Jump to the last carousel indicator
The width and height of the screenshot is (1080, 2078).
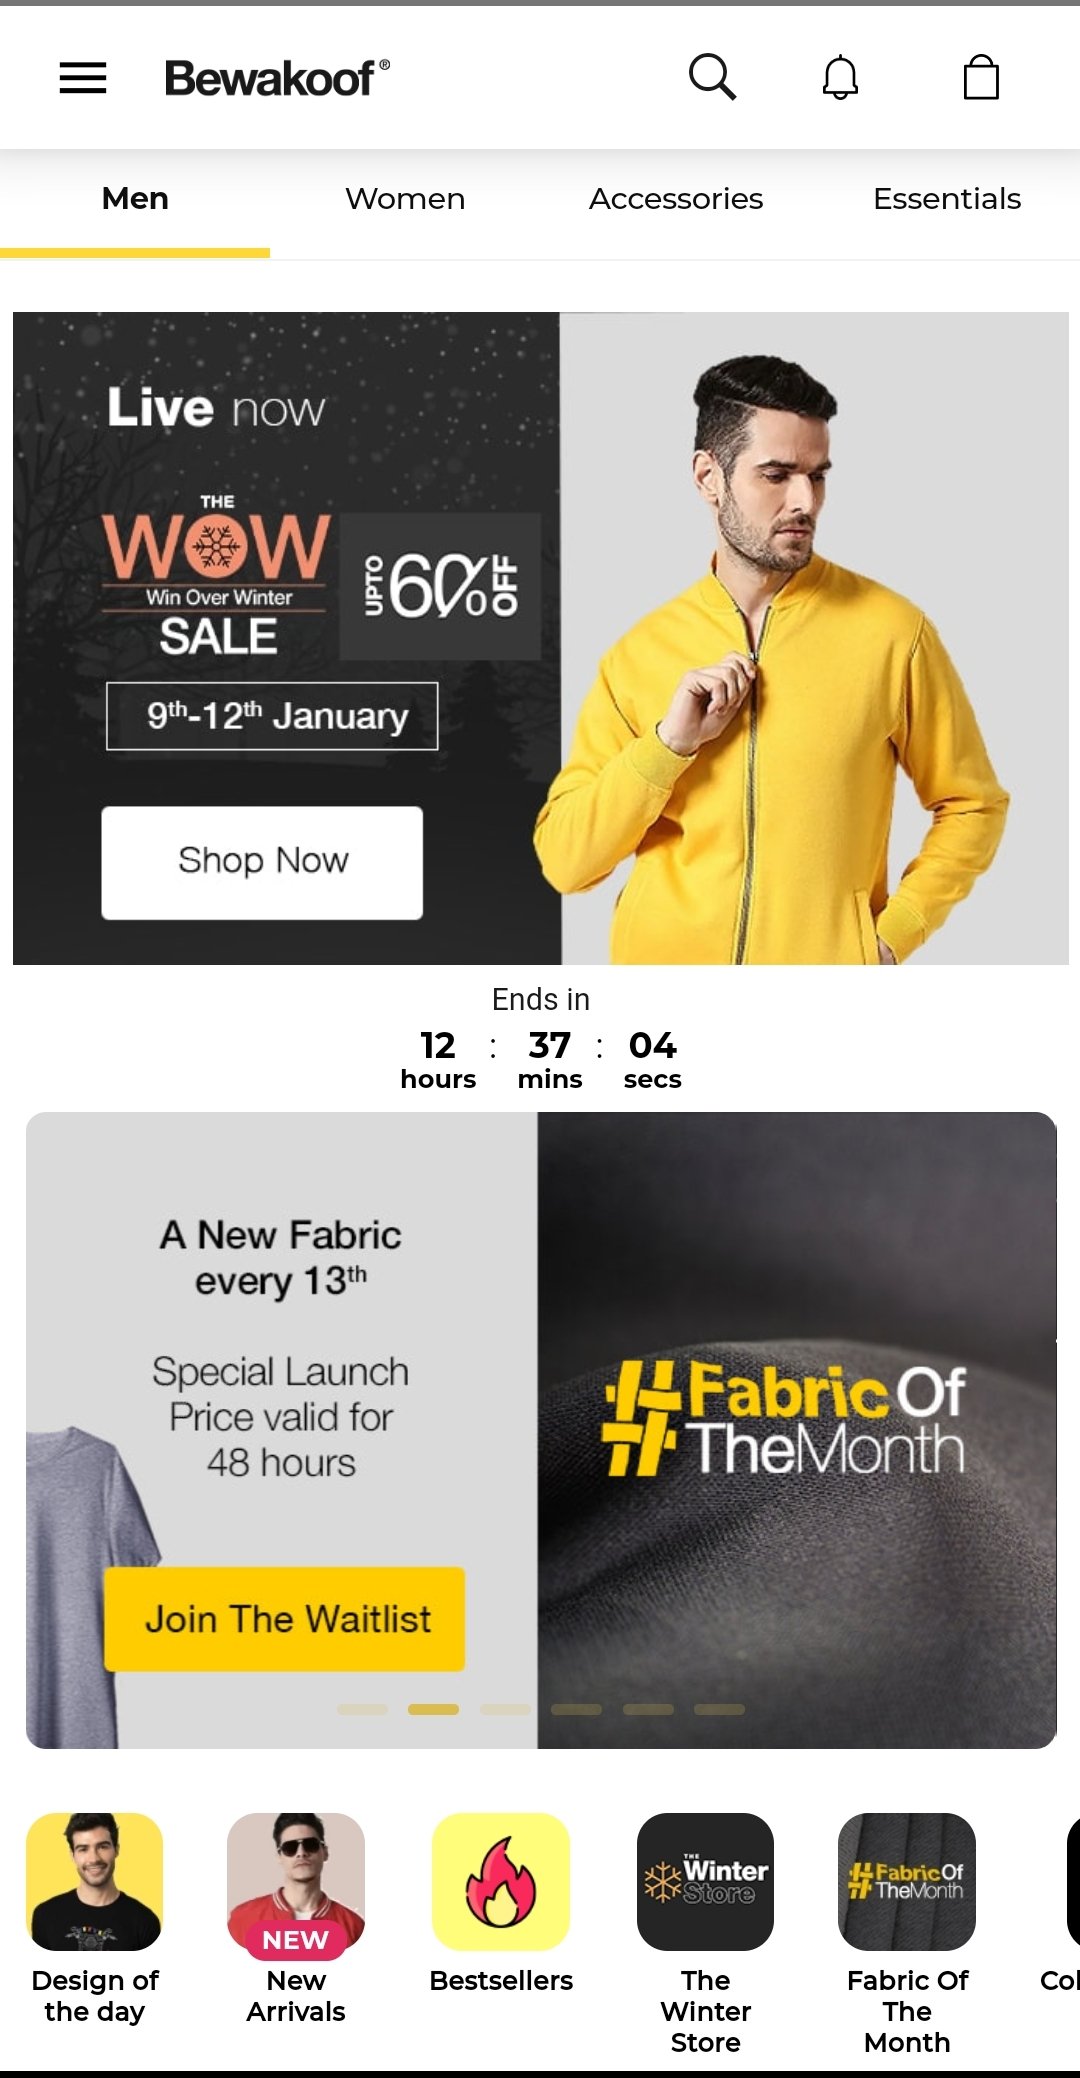click(719, 1709)
